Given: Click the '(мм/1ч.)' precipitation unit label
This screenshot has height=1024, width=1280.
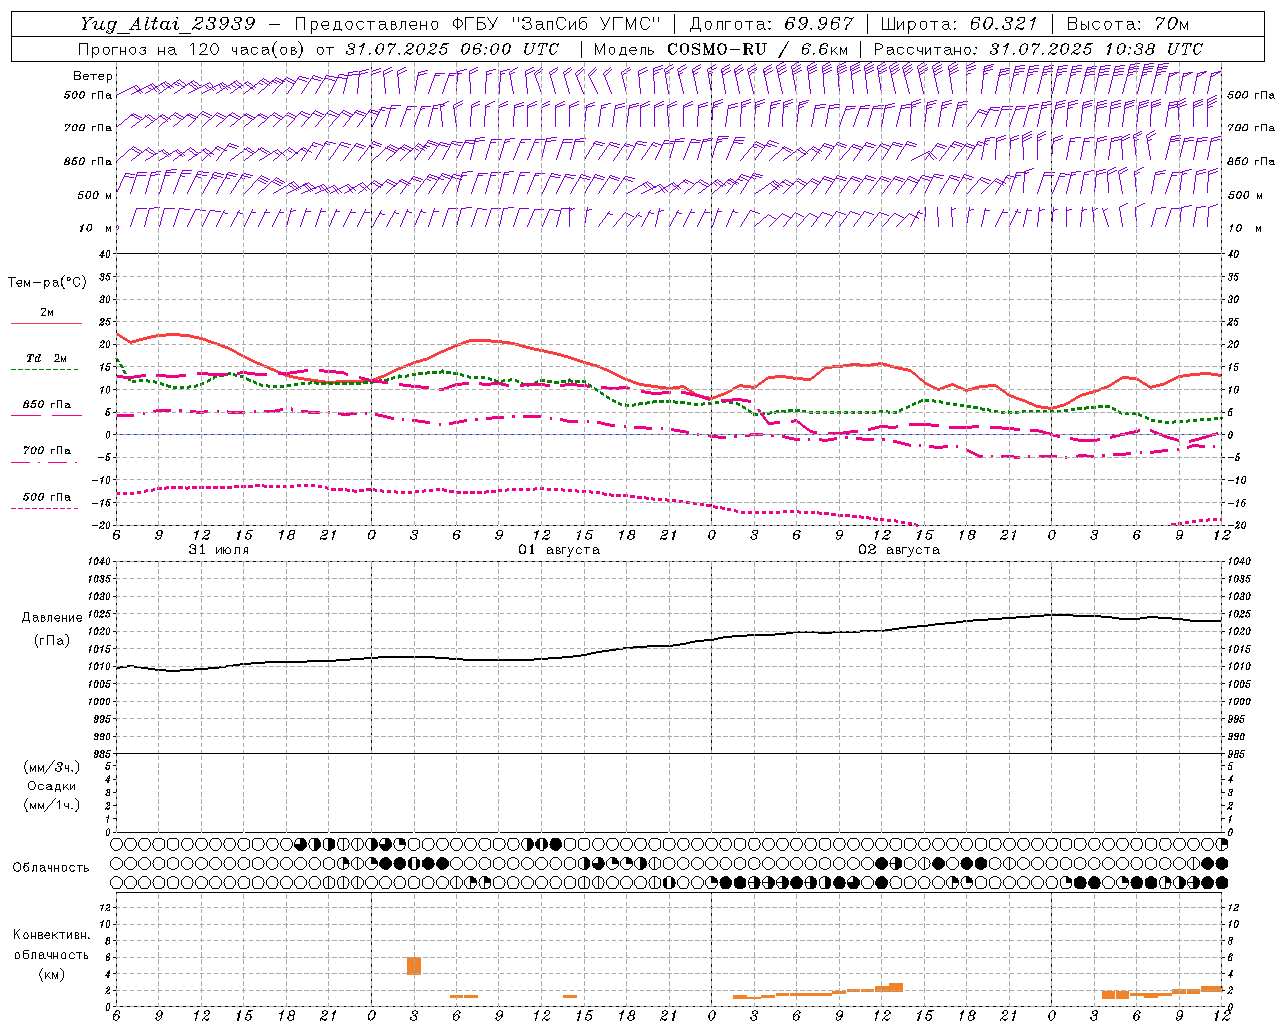Looking at the screenshot, I should 52,805.
